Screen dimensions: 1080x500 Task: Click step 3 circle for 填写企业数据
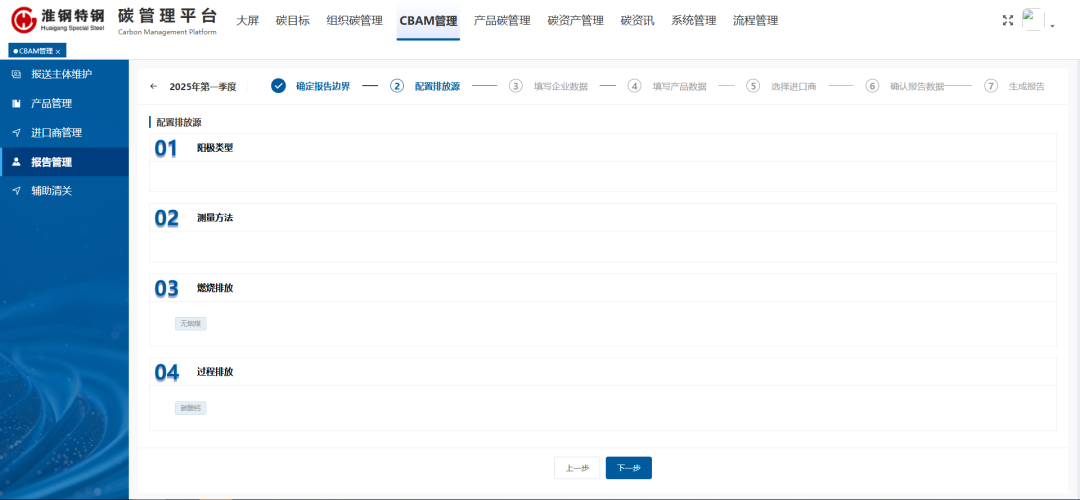(516, 86)
